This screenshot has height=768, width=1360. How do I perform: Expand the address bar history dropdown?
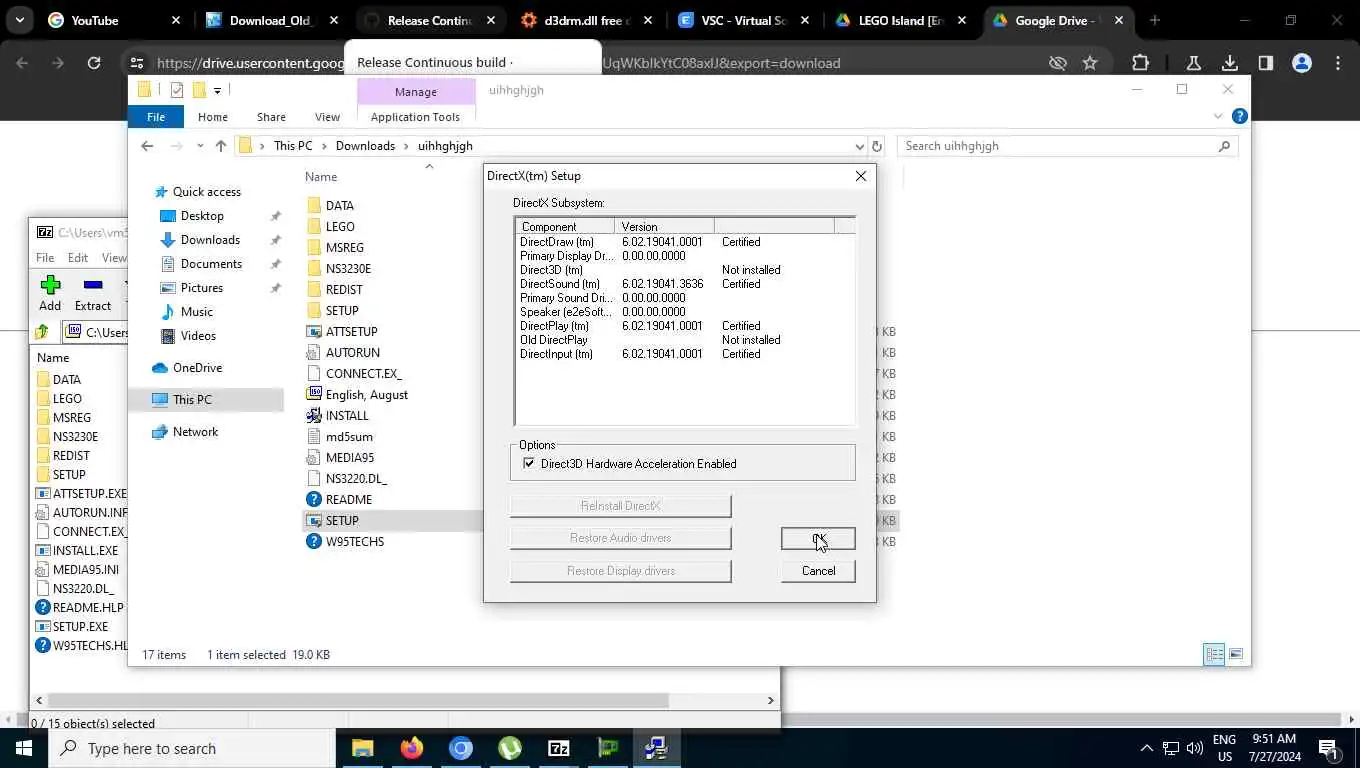pyautogui.click(x=859, y=146)
